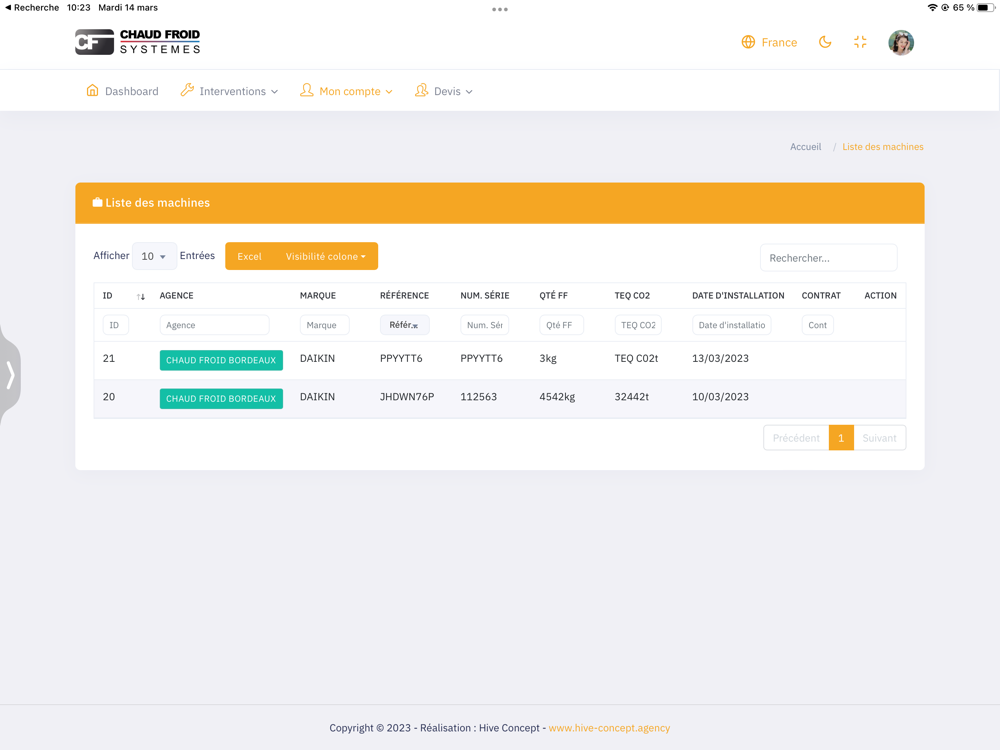Viewport: 1000px width, 750px height.
Task: Sort by the MARQUE column header
Action: coord(318,296)
